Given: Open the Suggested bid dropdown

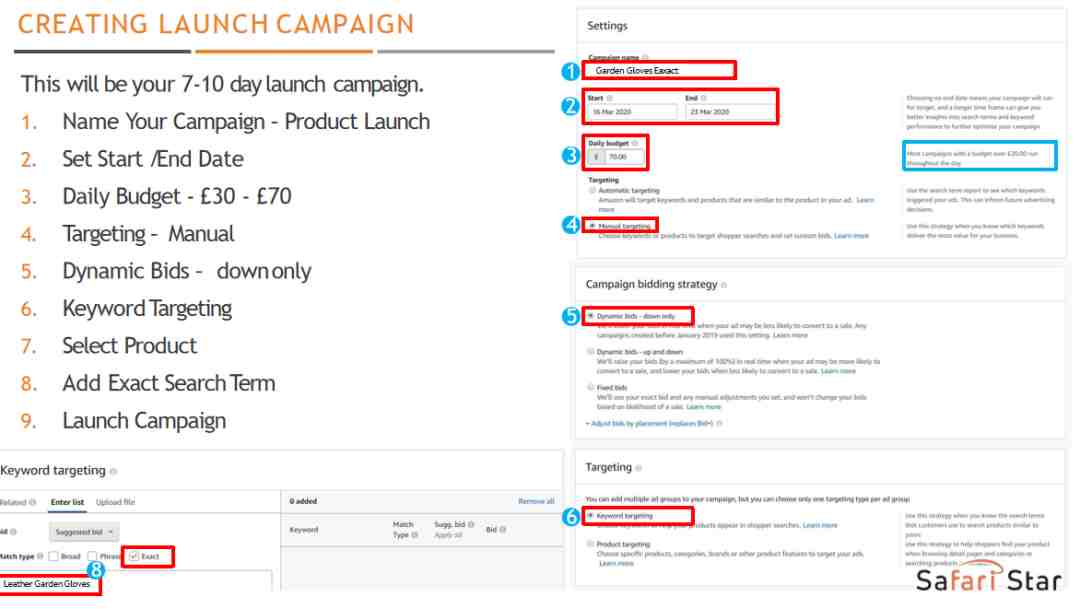Looking at the screenshot, I should click(x=83, y=532).
